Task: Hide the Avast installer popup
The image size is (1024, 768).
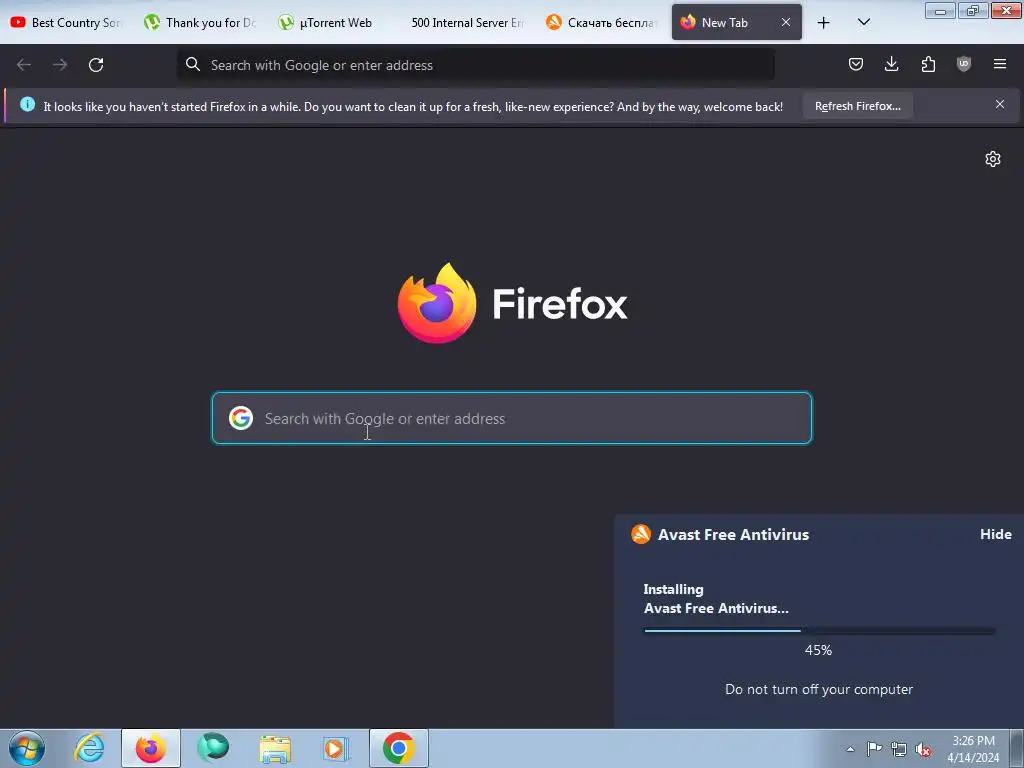Action: coord(995,534)
